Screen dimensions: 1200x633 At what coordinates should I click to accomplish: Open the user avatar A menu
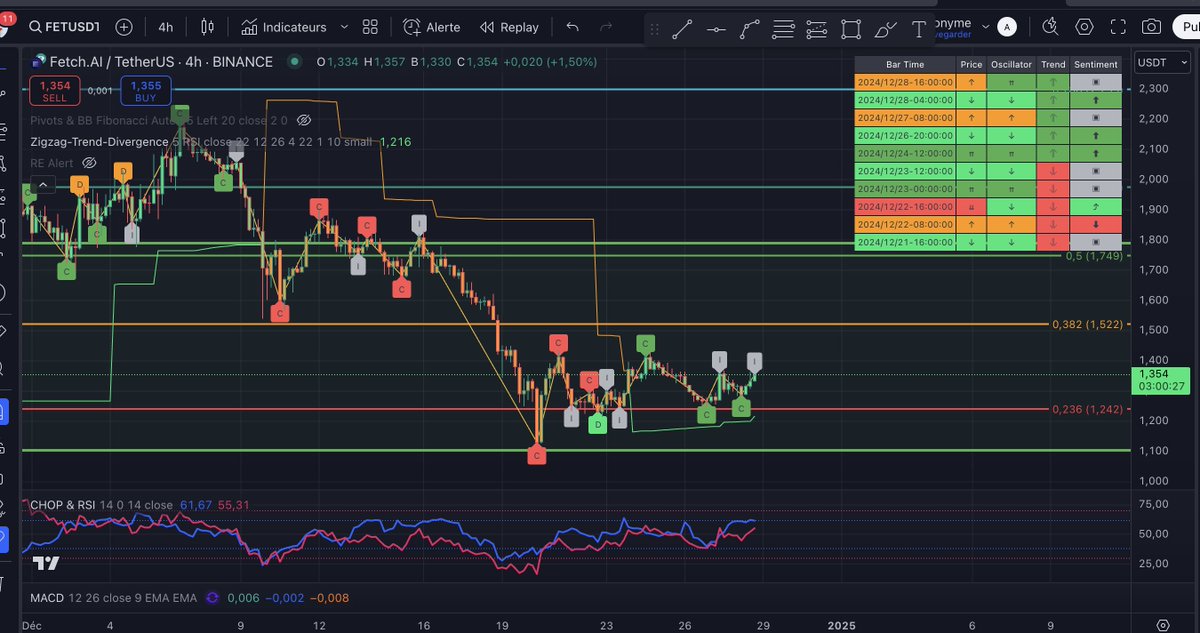click(x=1008, y=27)
